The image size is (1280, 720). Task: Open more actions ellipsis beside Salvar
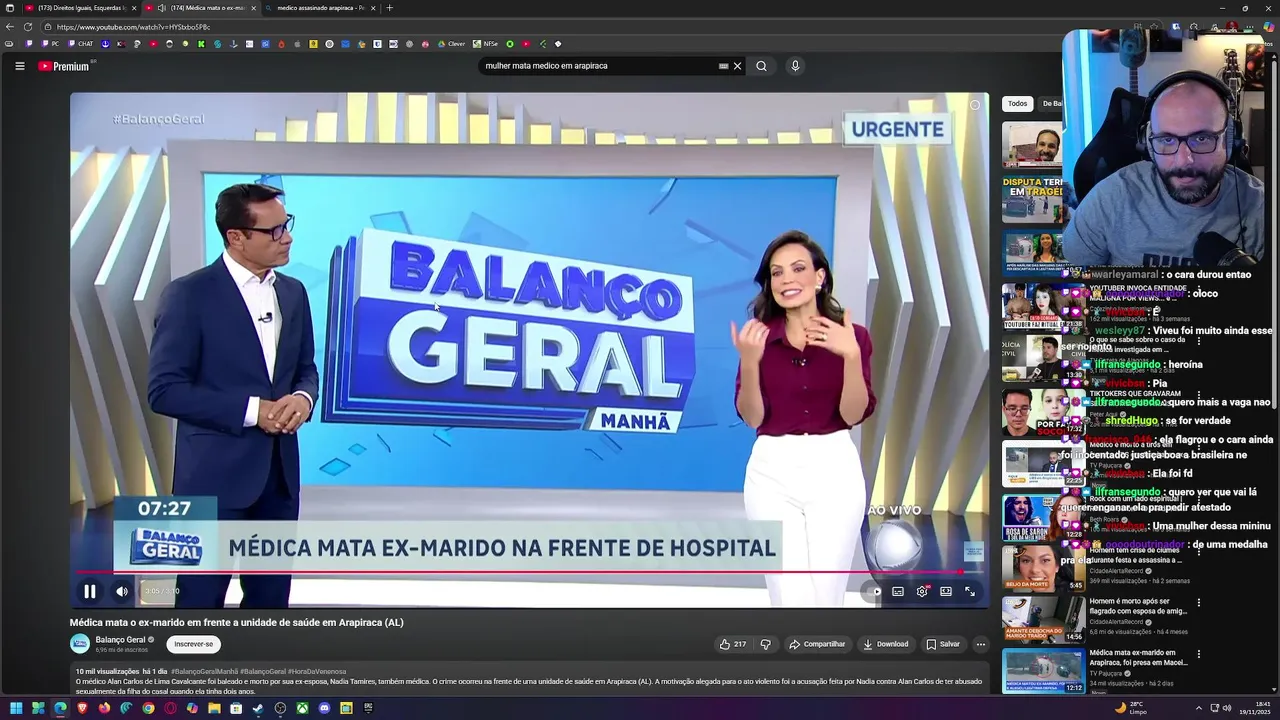click(981, 644)
